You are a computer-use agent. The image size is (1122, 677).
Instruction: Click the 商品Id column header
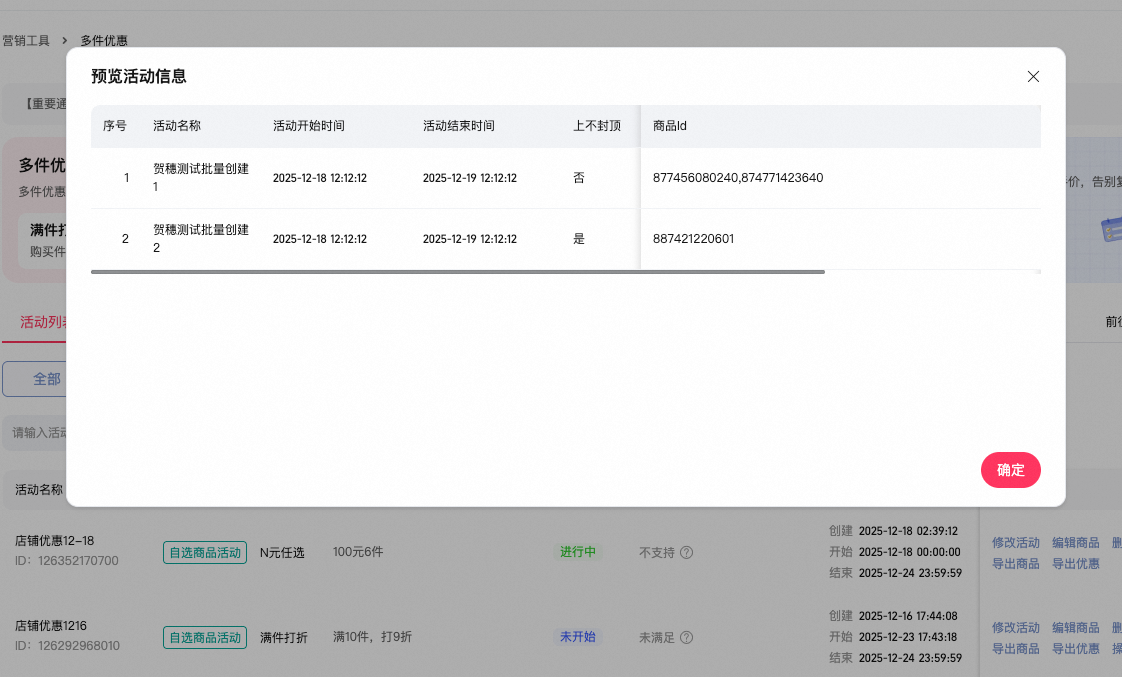click(669, 126)
